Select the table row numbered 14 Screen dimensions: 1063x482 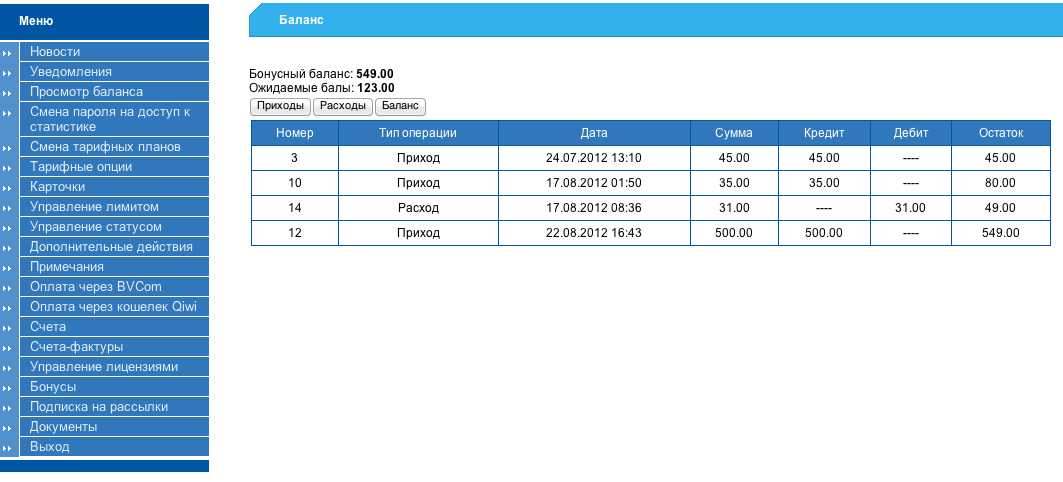650,208
